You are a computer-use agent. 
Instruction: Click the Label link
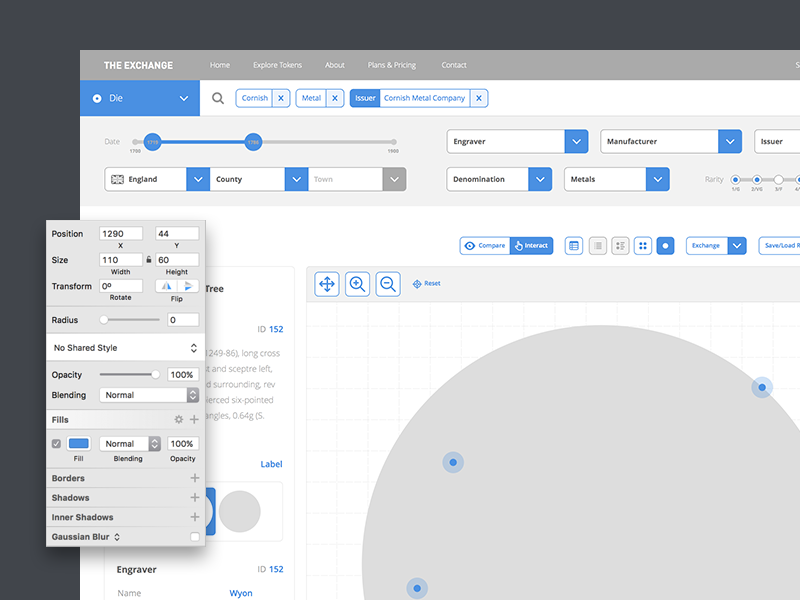click(x=271, y=464)
